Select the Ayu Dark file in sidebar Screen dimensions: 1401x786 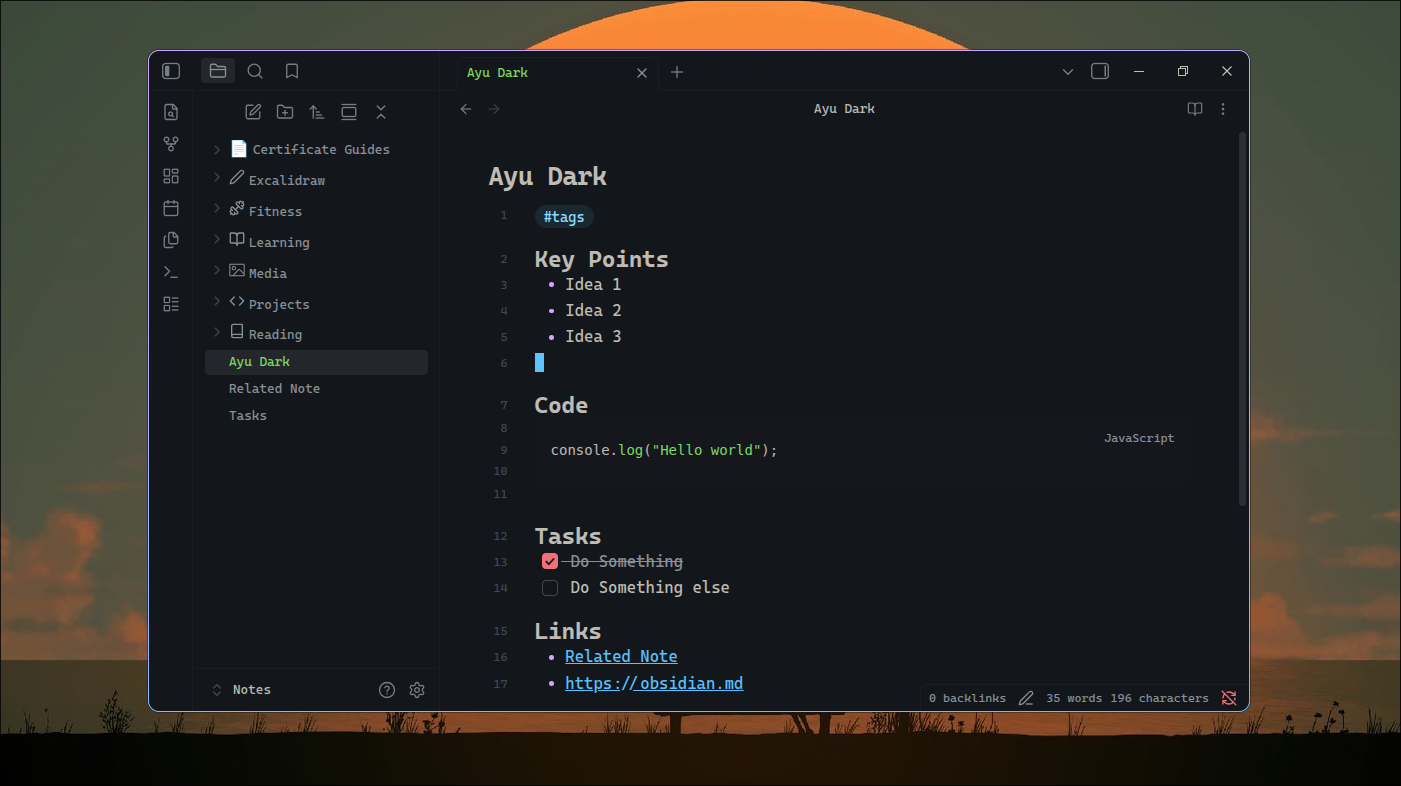click(316, 362)
